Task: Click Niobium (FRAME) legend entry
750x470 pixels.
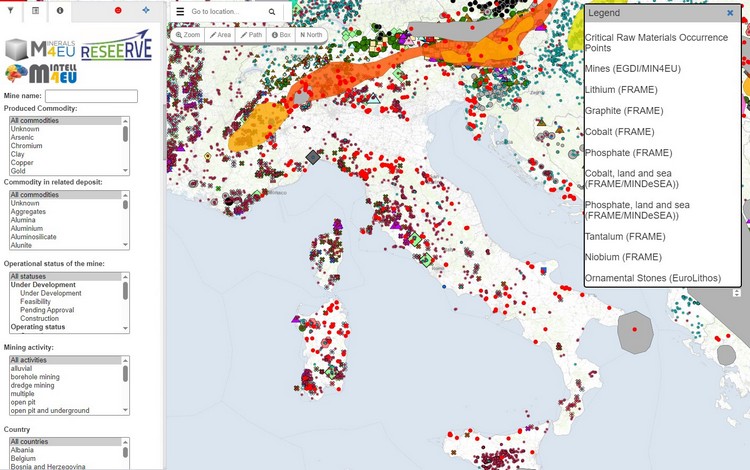Action: point(623,257)
